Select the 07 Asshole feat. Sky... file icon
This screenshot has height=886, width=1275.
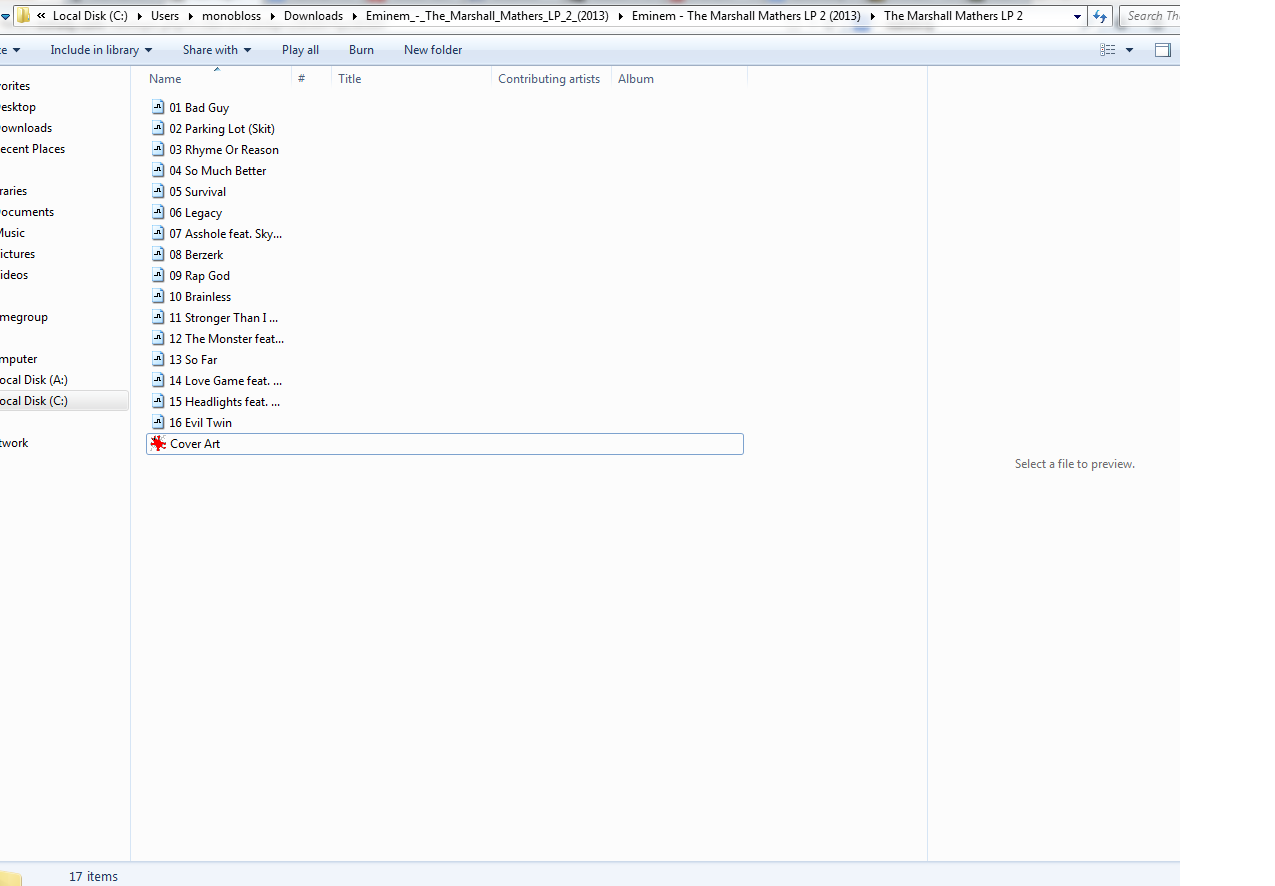tap(158, 233)
